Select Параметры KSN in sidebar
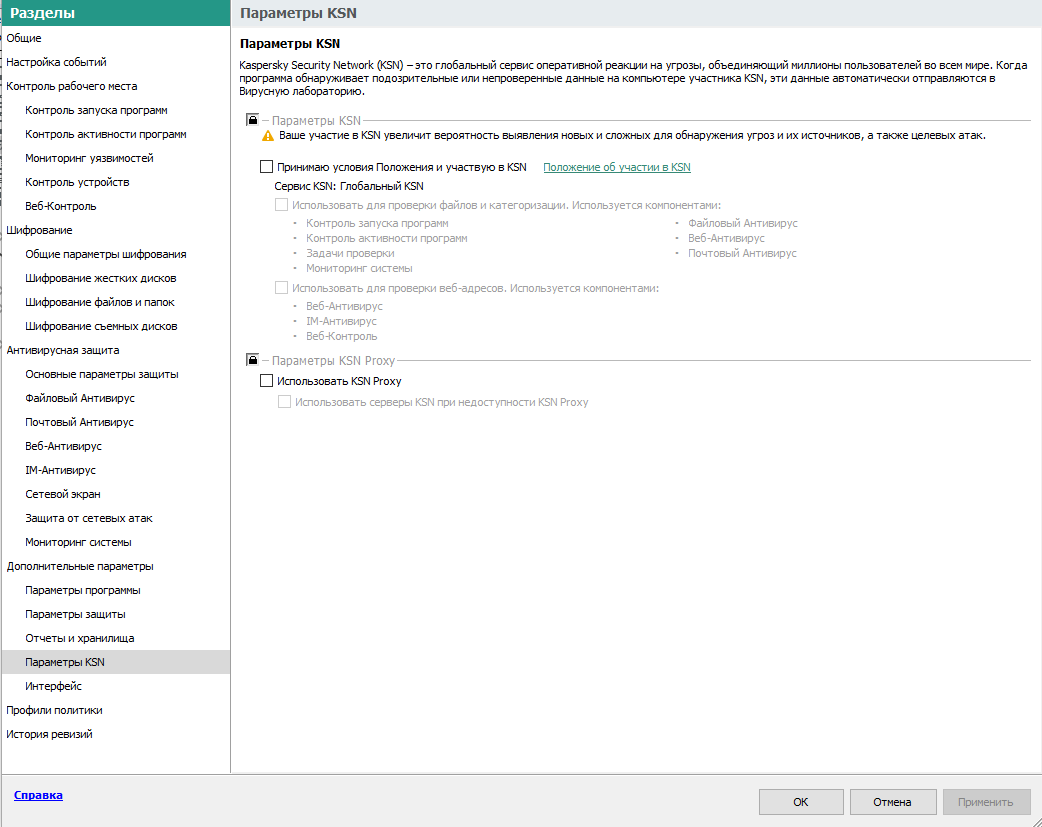The image size is (1042, 827). tap(116, 662)
